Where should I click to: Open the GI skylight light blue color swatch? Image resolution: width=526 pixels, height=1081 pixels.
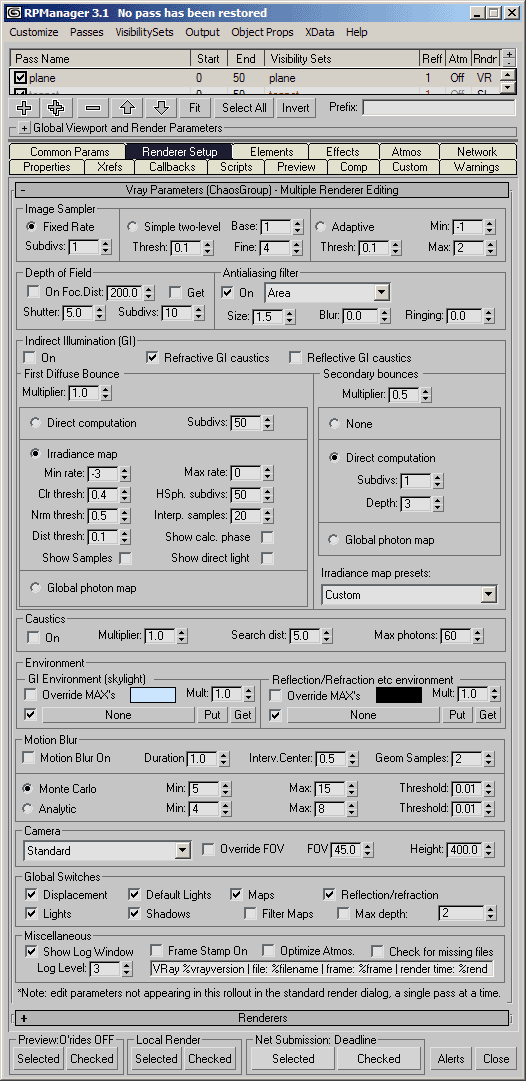[153, 695]
